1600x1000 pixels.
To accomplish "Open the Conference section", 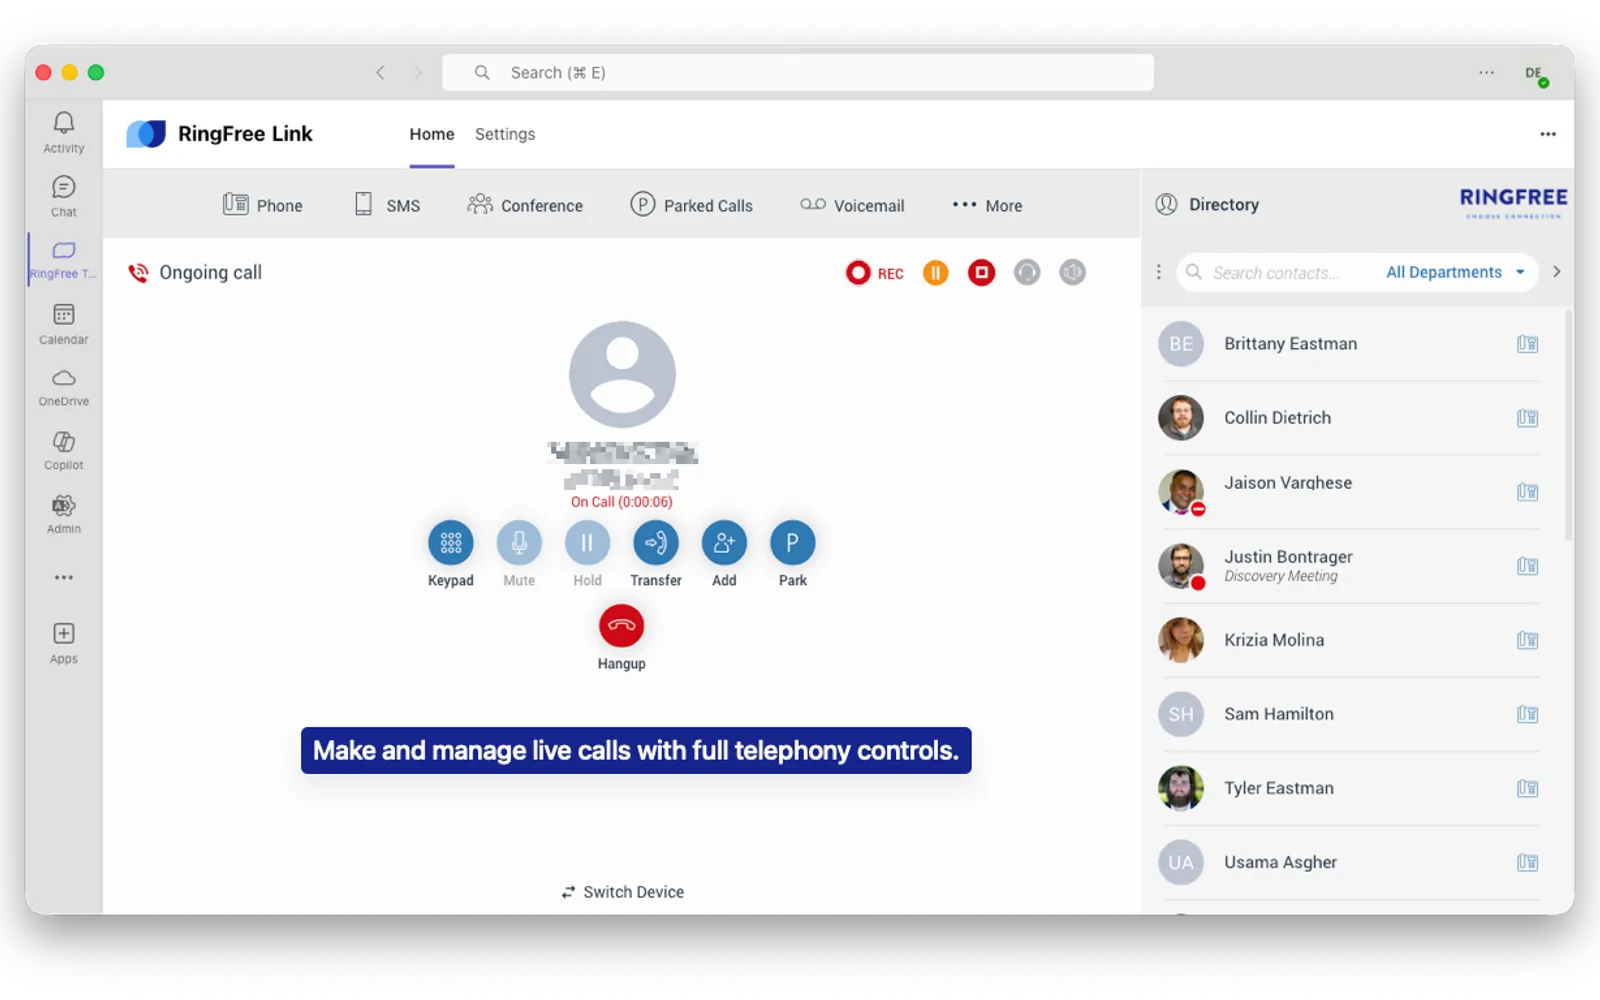I will pos(525,205).
